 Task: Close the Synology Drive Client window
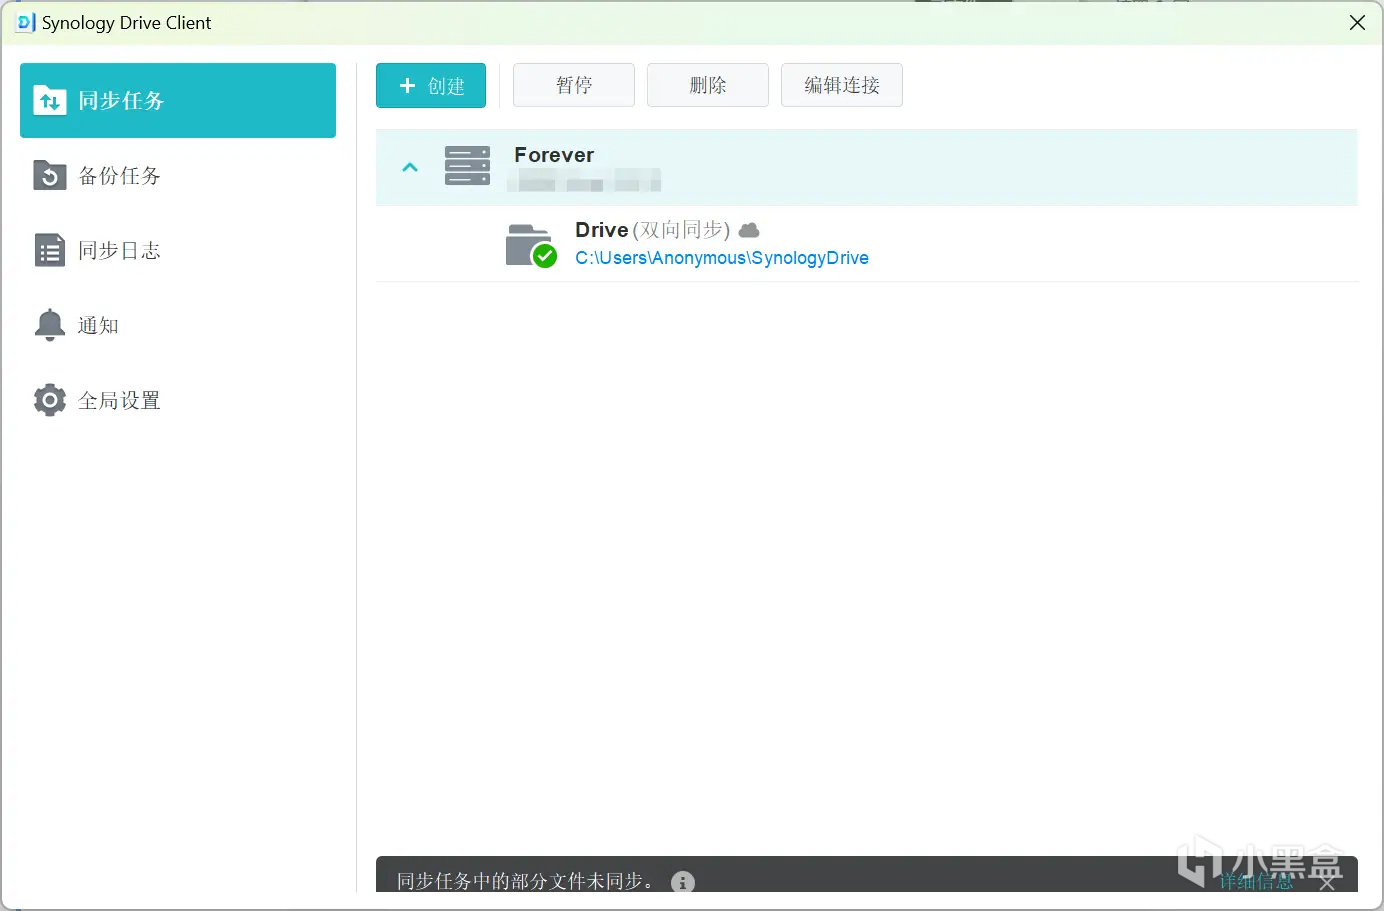(1357, 22)
